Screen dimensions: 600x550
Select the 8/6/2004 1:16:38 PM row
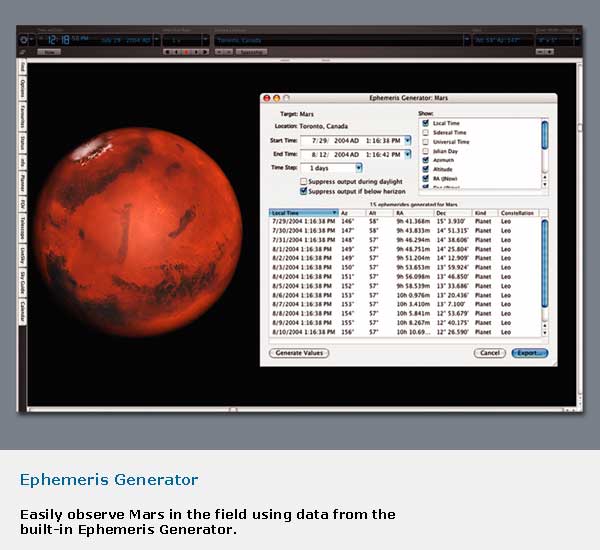[405, 295]
